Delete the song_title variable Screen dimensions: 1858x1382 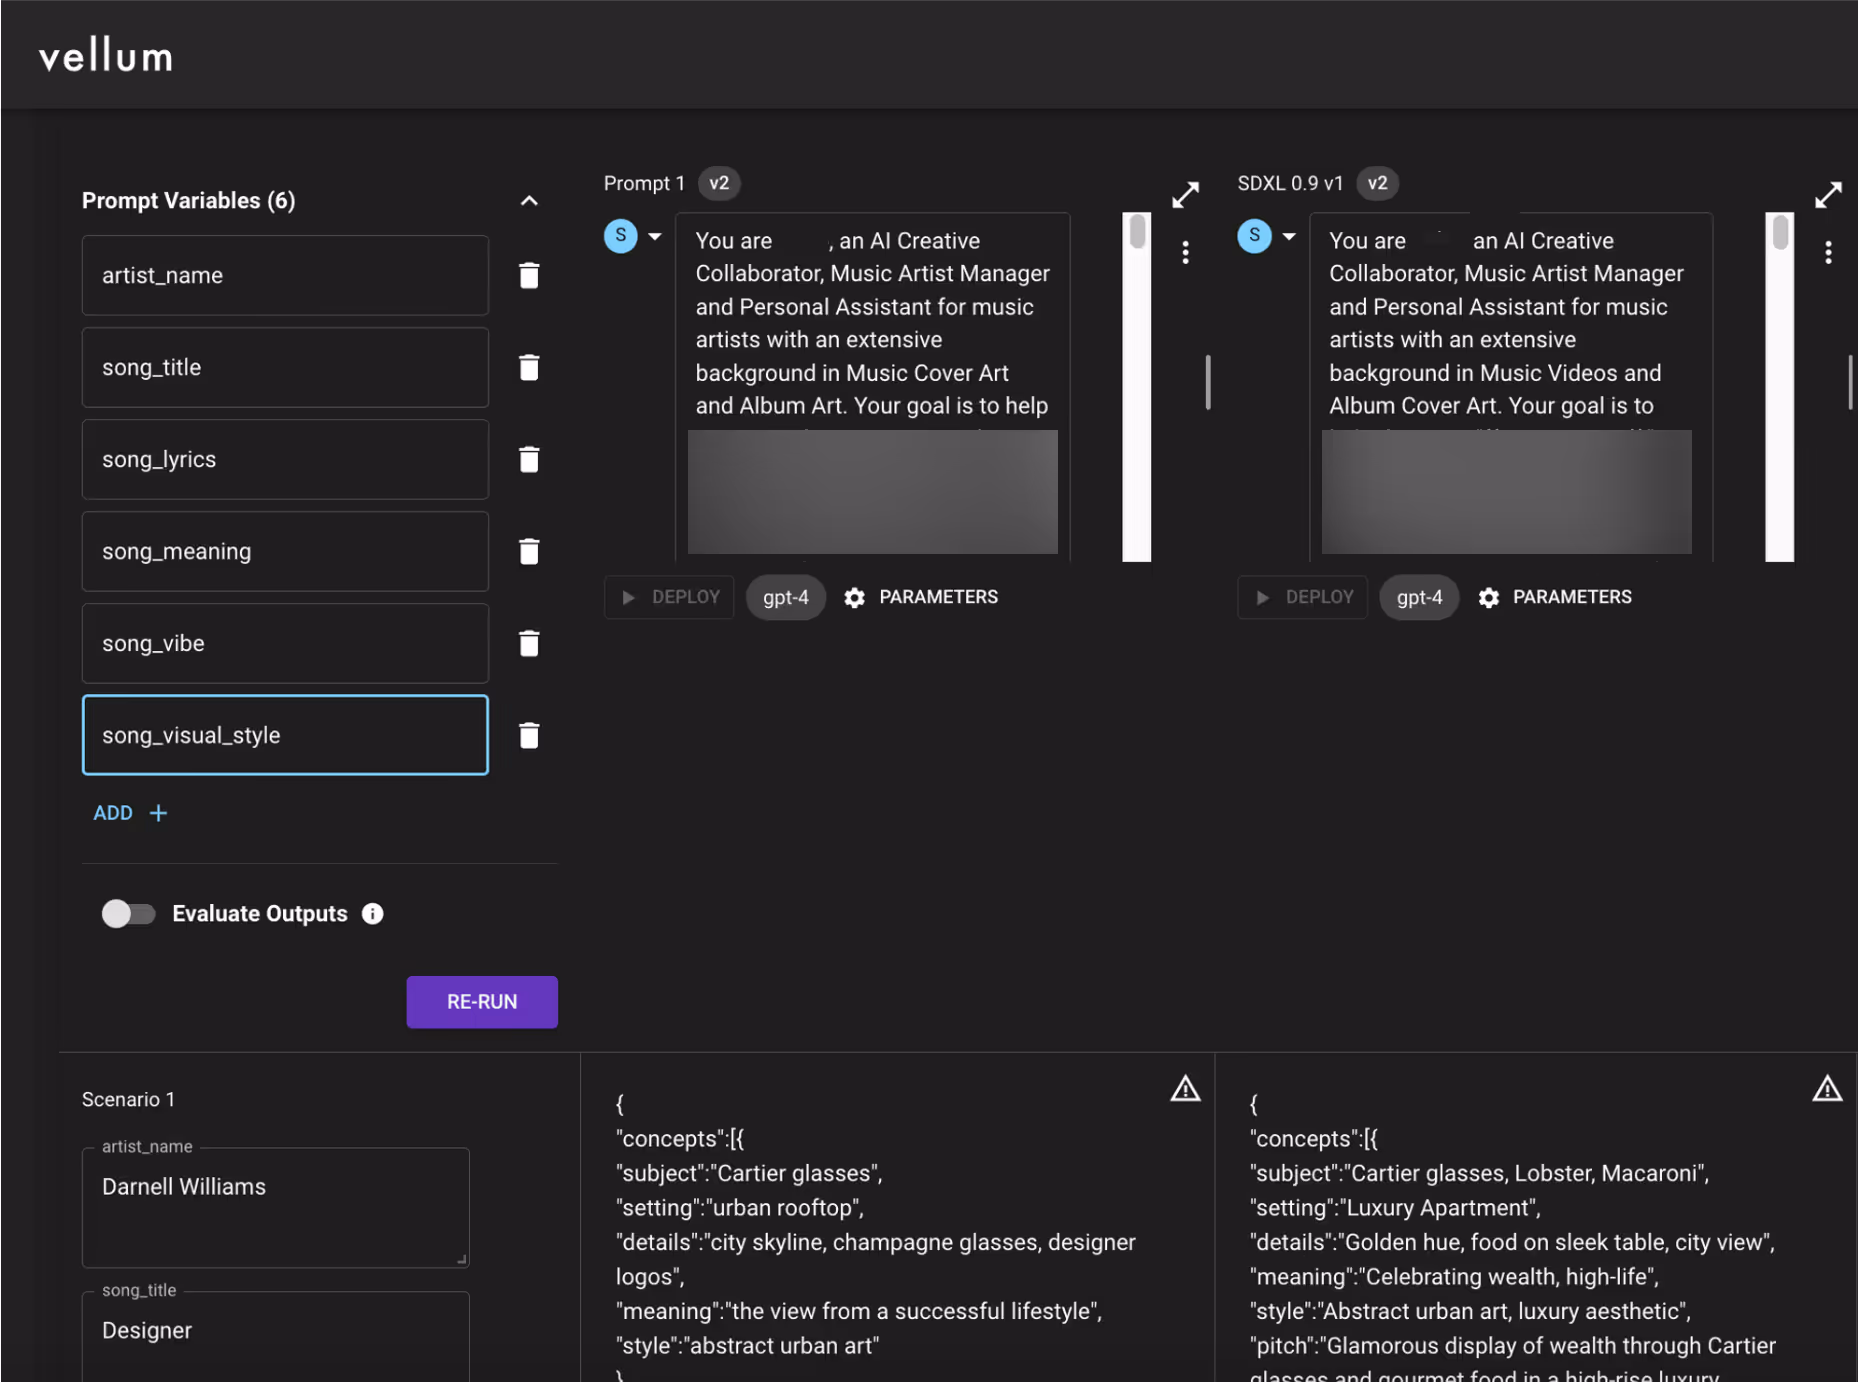click(529, 367)
